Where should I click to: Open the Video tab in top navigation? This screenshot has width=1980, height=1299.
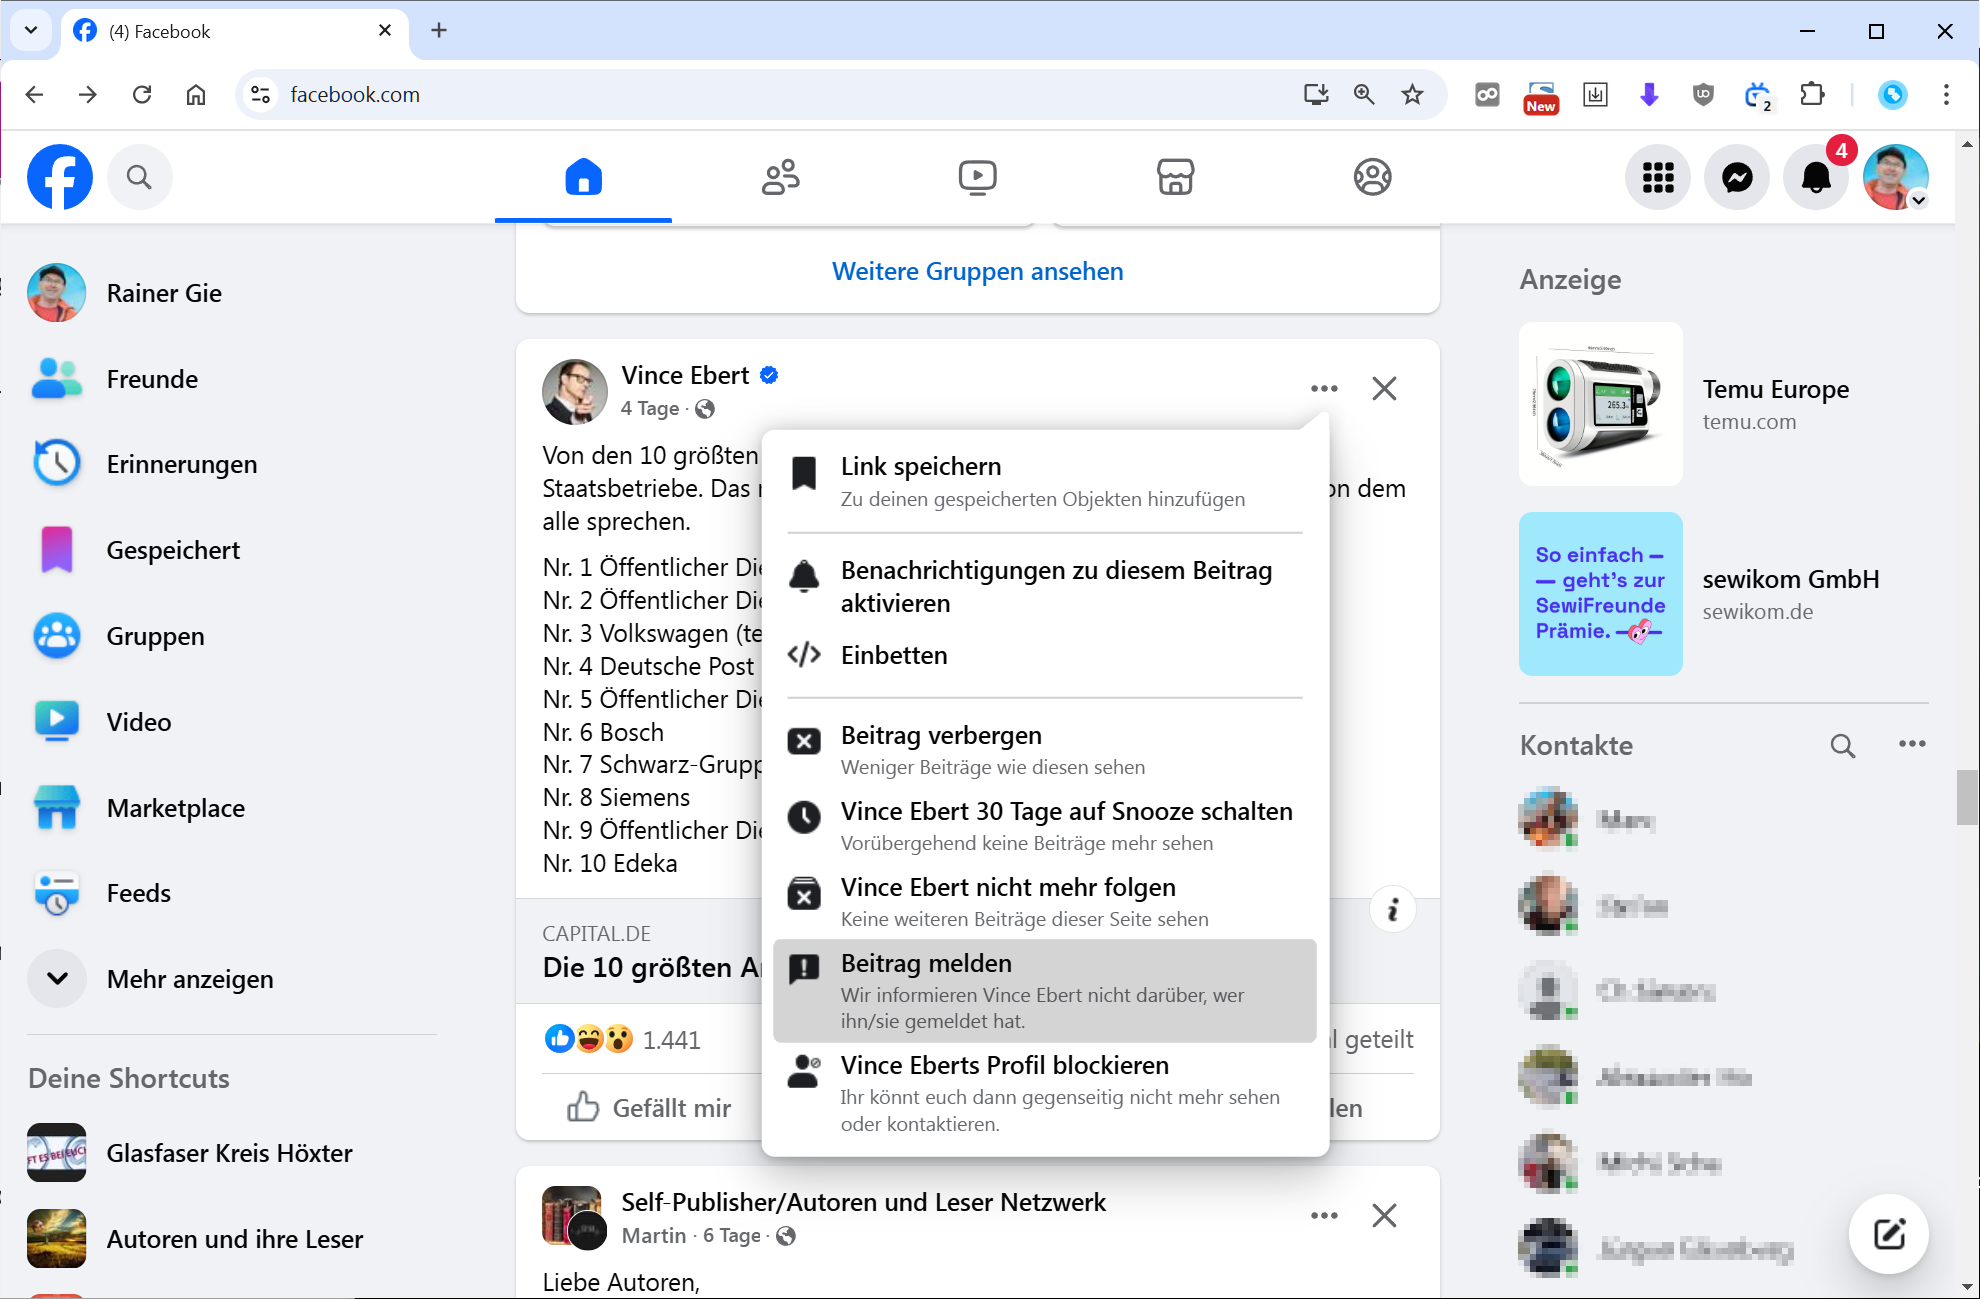point(977,177)
